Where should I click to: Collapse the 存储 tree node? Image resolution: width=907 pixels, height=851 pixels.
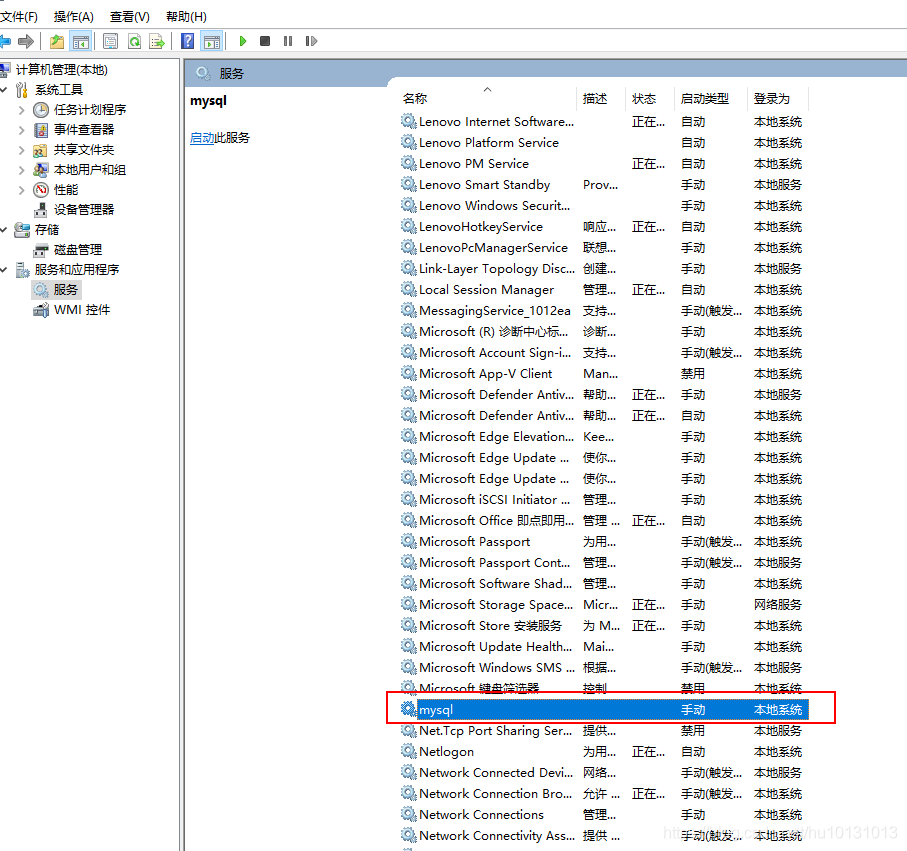point(4,230)
